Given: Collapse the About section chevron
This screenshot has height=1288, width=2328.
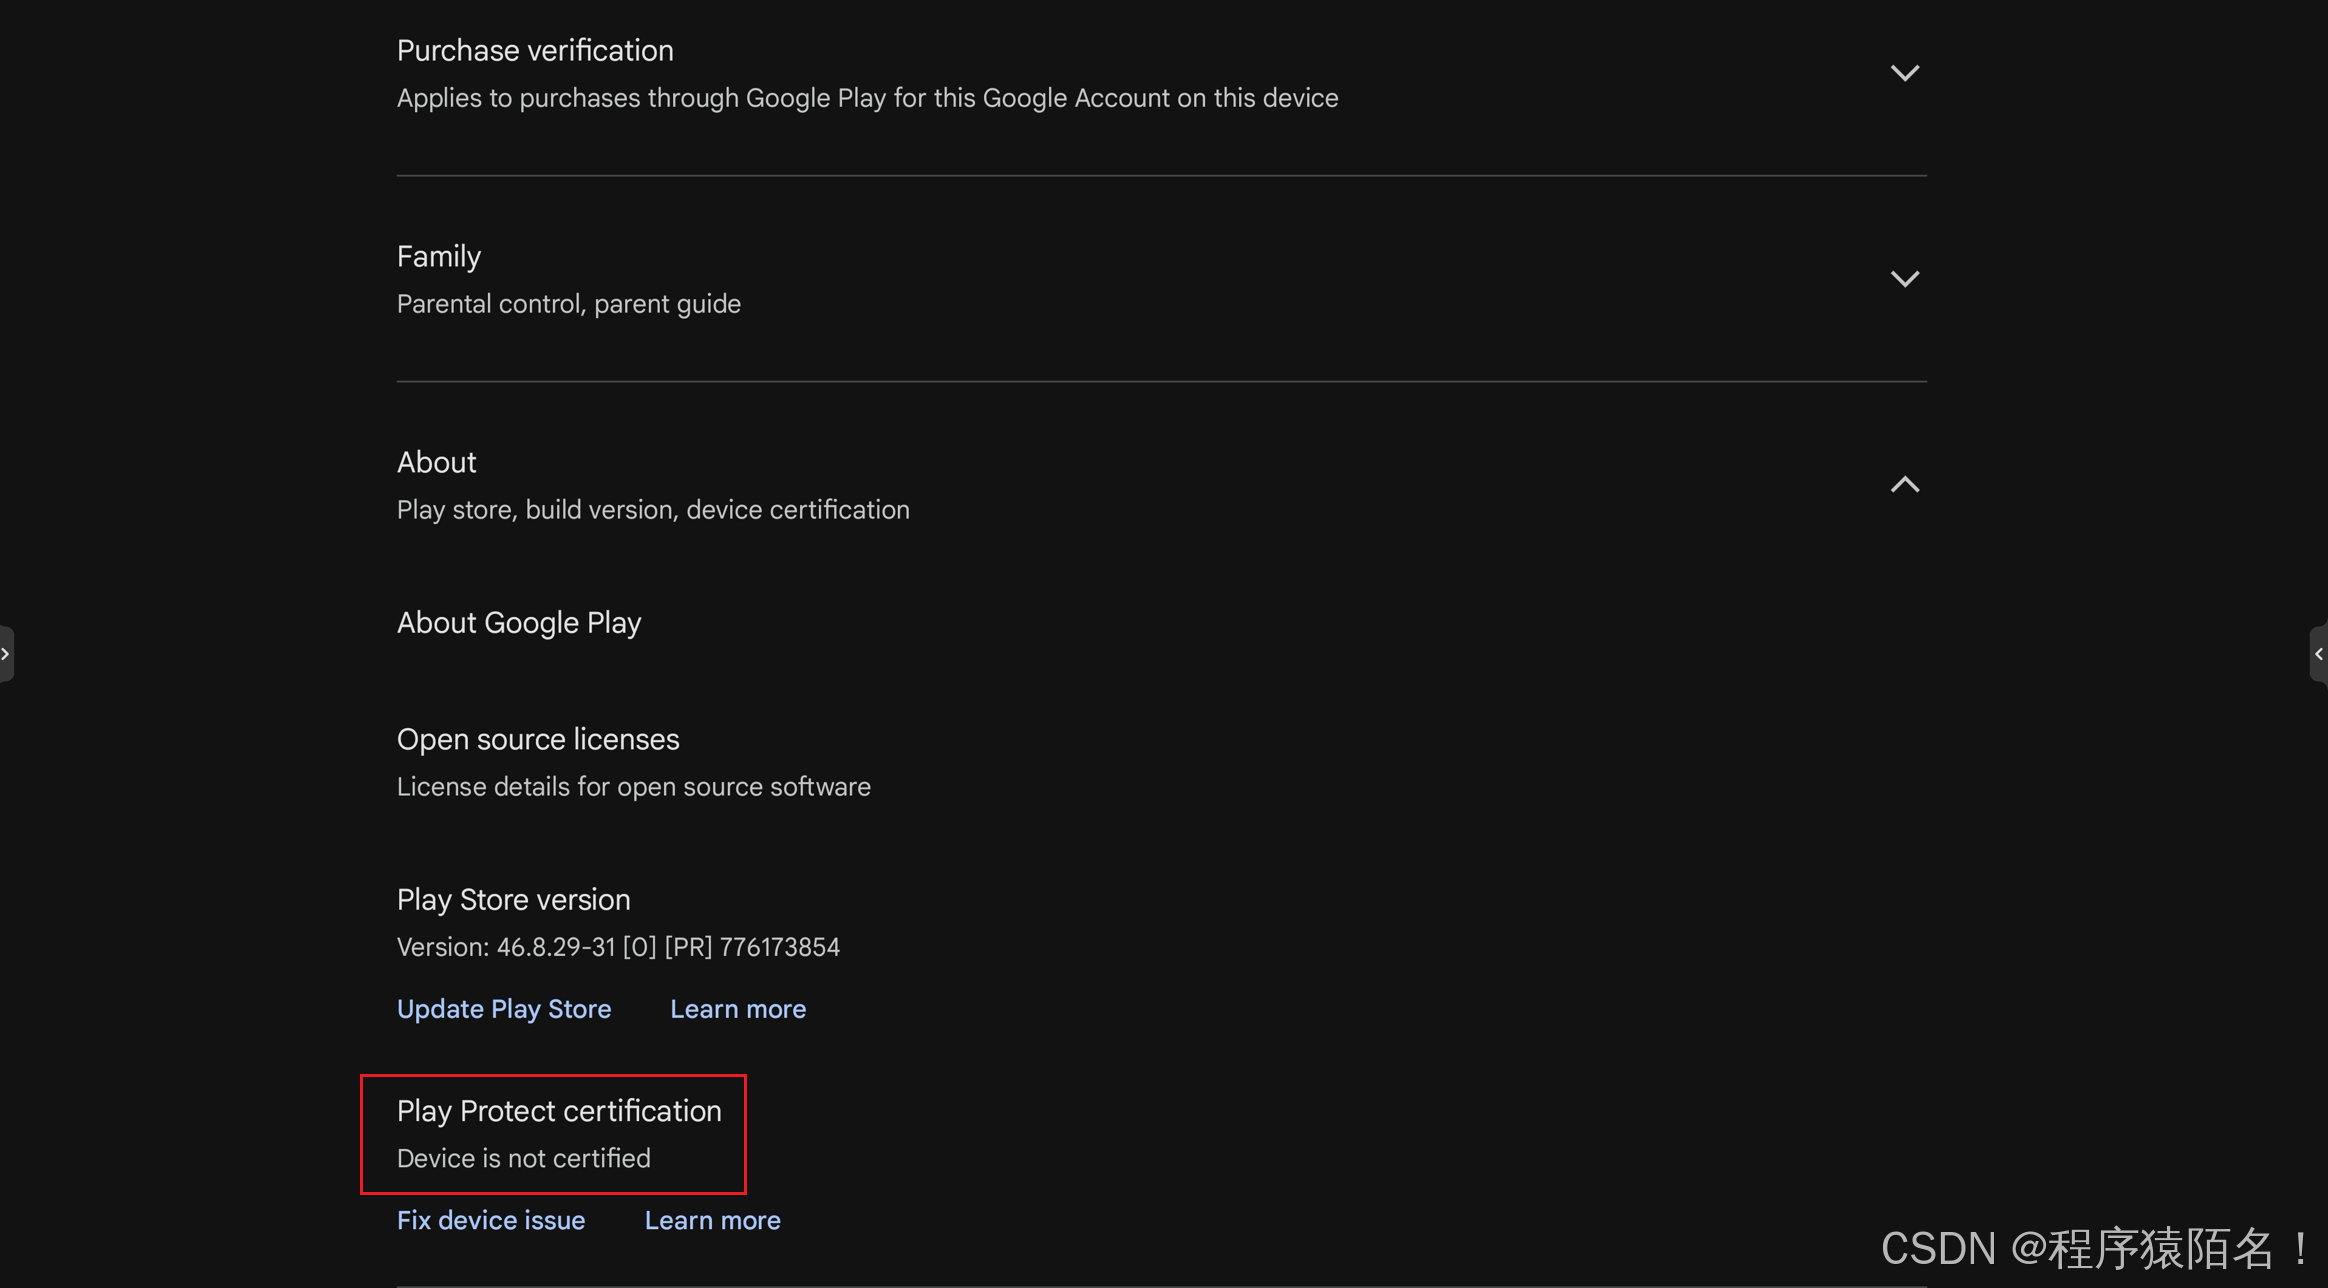Looking at the screenshot, I should tap(1904, 485).
